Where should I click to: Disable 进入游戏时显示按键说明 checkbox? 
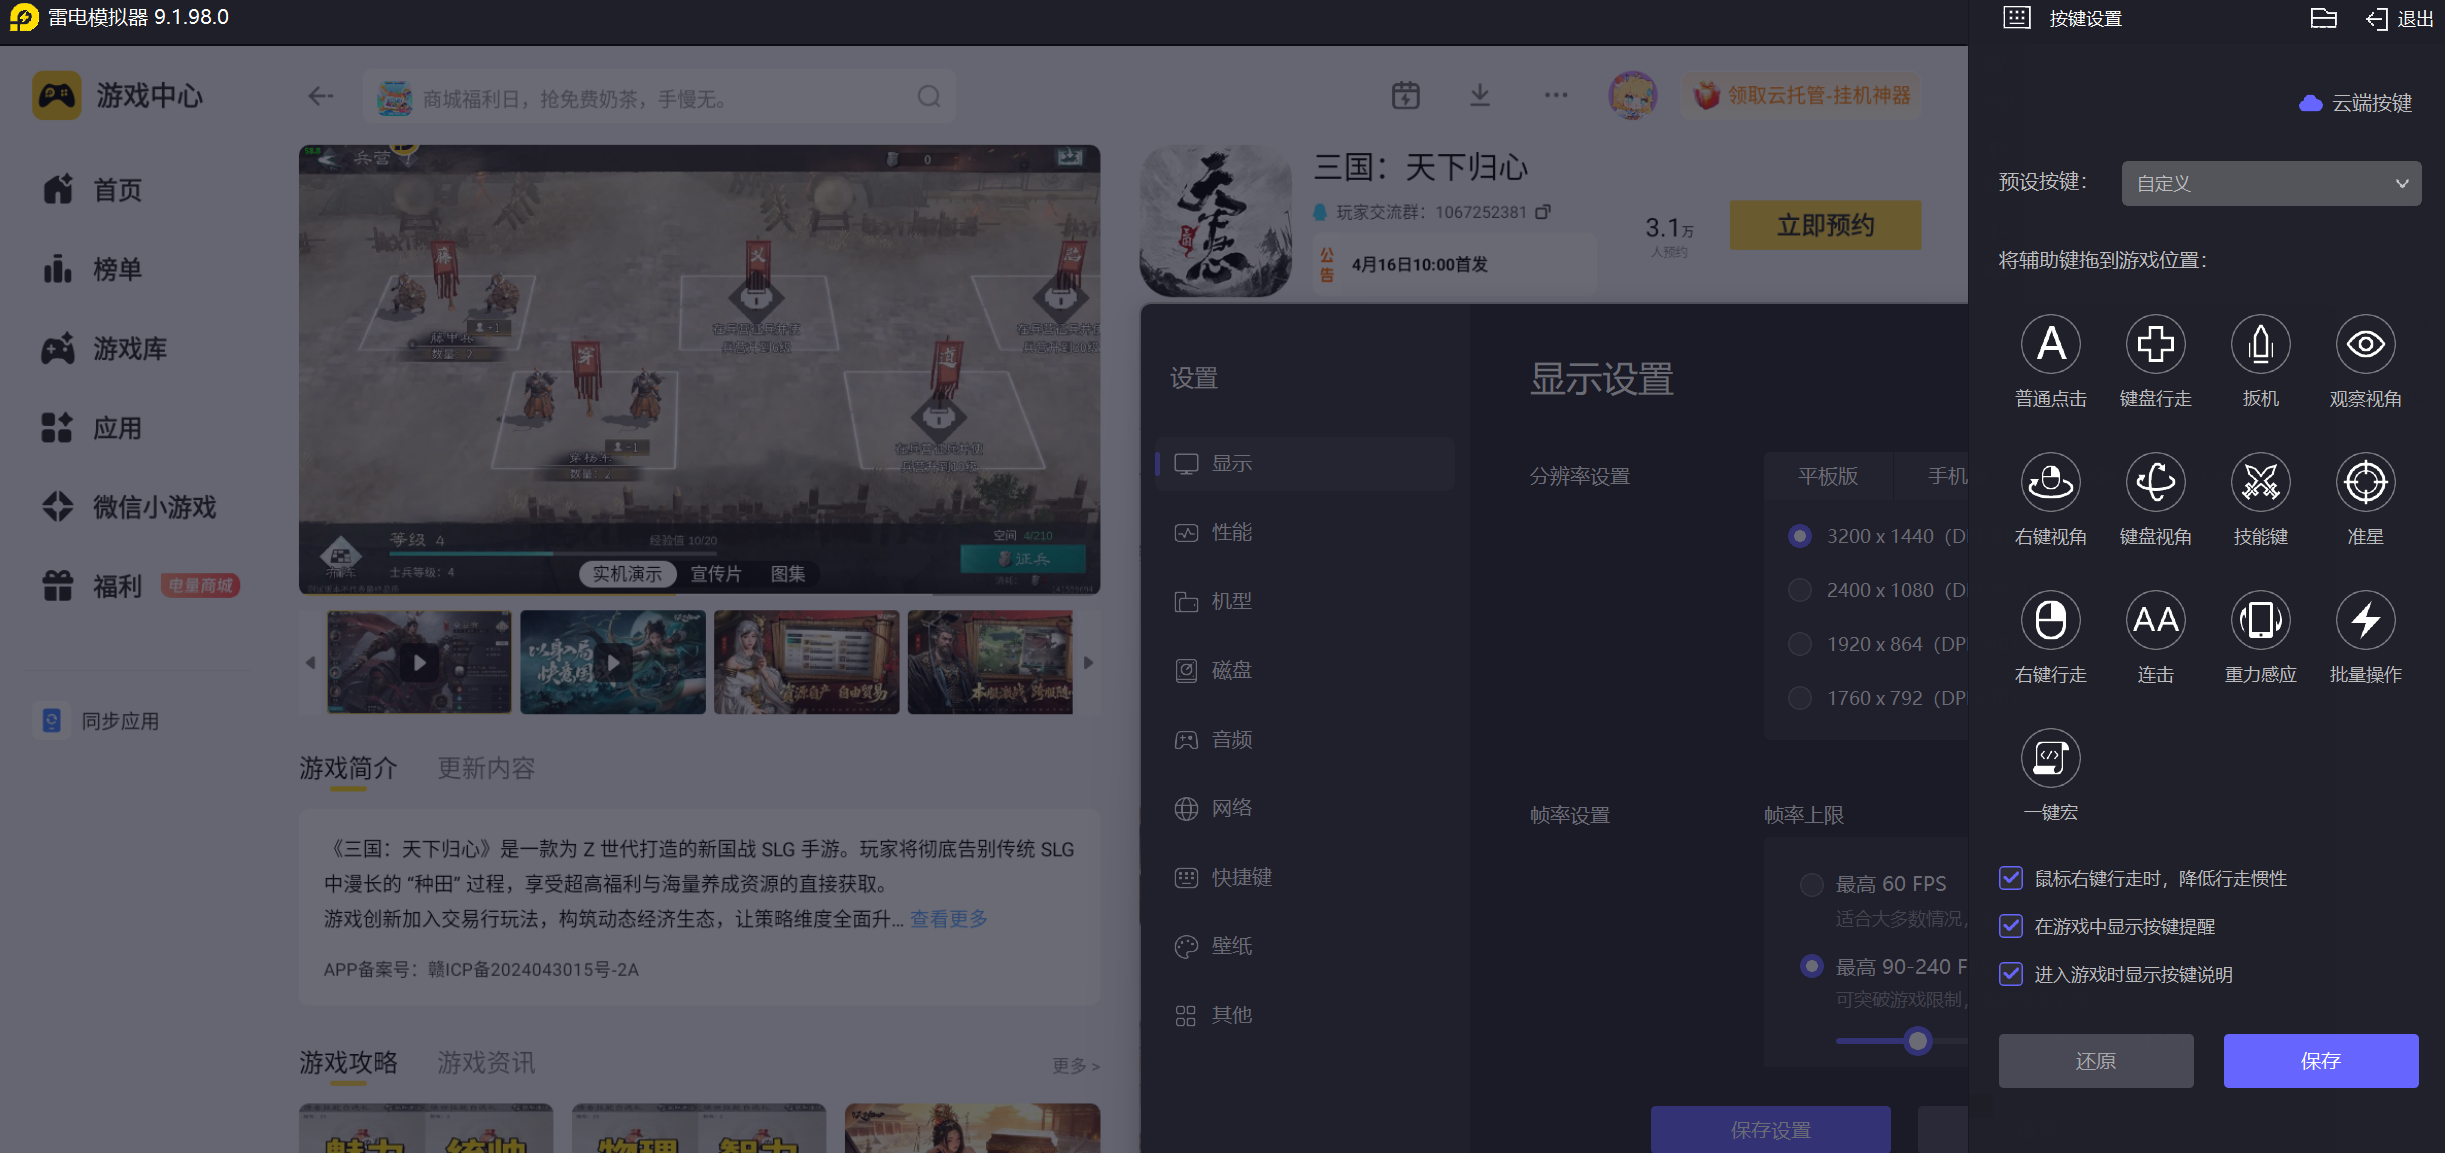pyautogui.click(x=2011, y=974)
